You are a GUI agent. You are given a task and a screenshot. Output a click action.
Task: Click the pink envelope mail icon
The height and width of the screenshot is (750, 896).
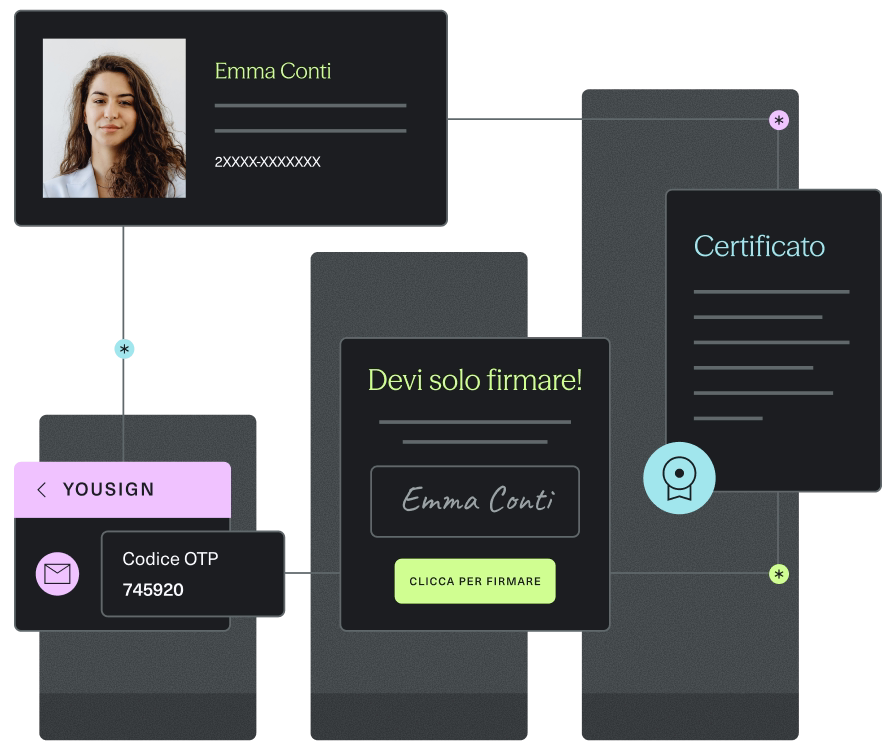(57, 574)
